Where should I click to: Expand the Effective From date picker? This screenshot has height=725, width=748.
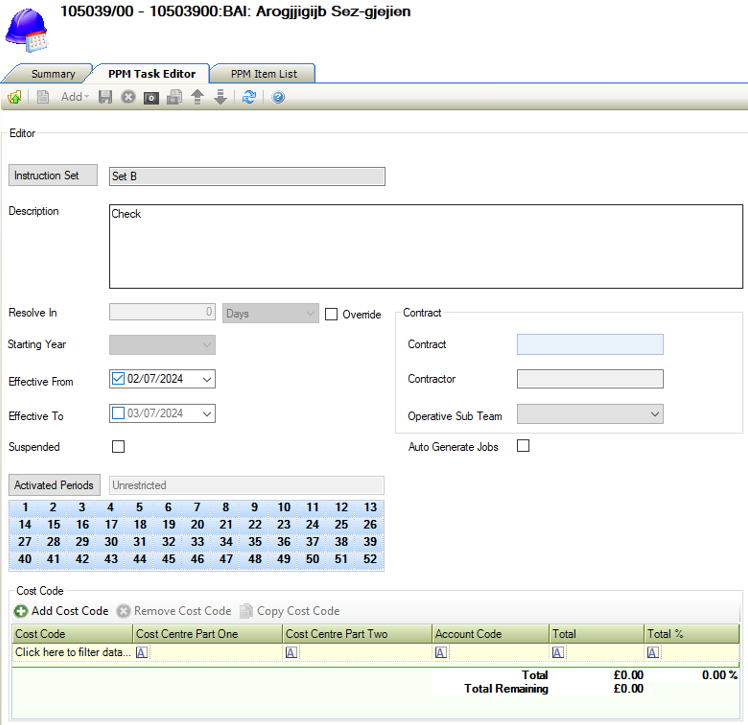(x=206, y=379)
